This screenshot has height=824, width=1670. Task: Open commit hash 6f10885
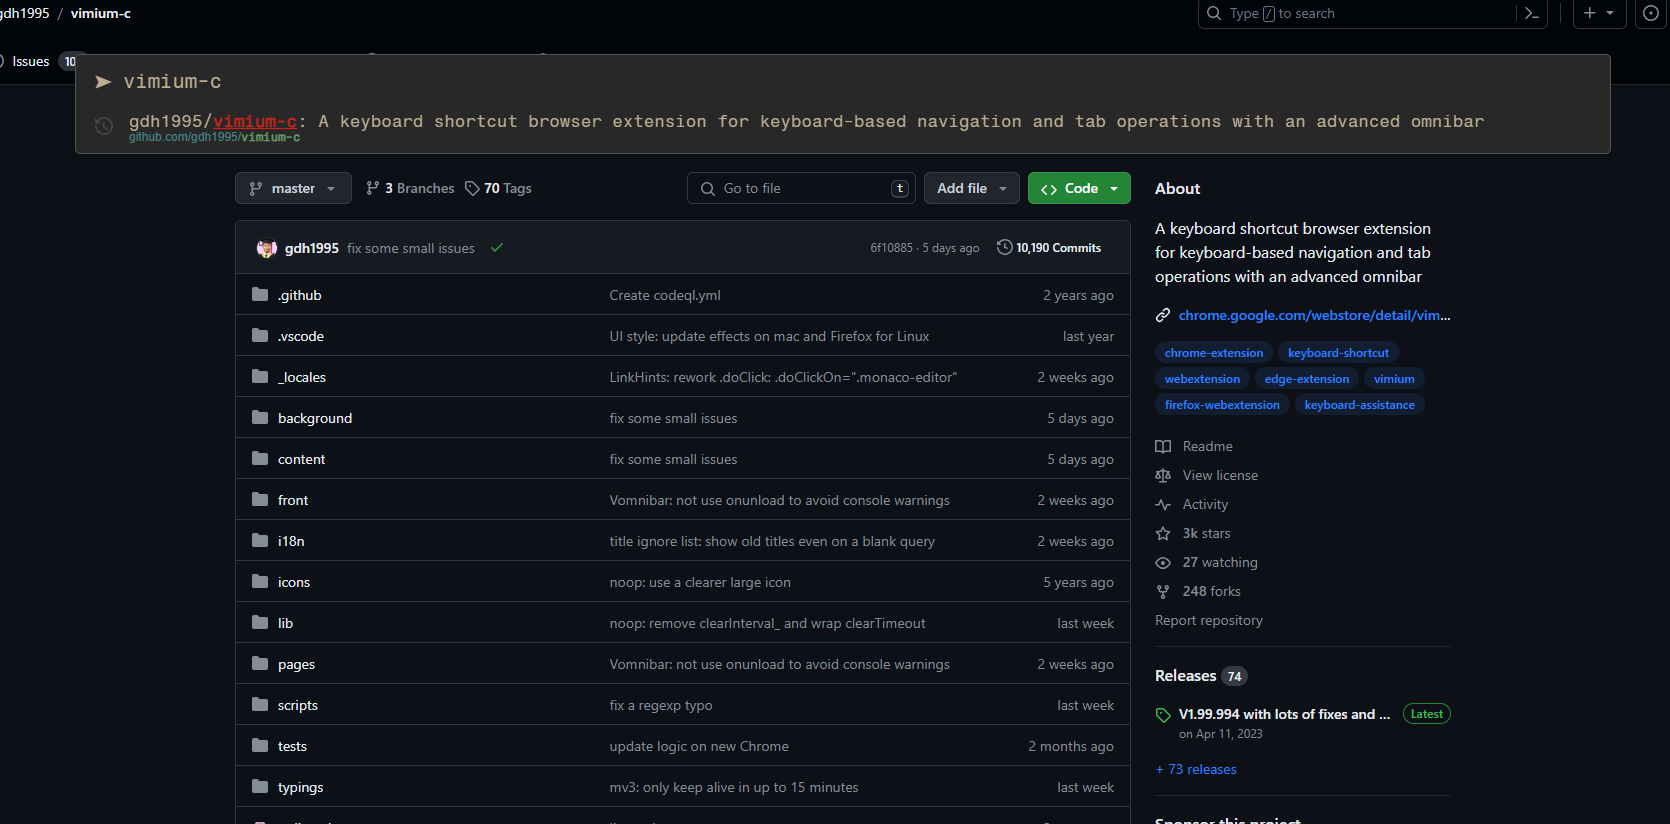891,248
